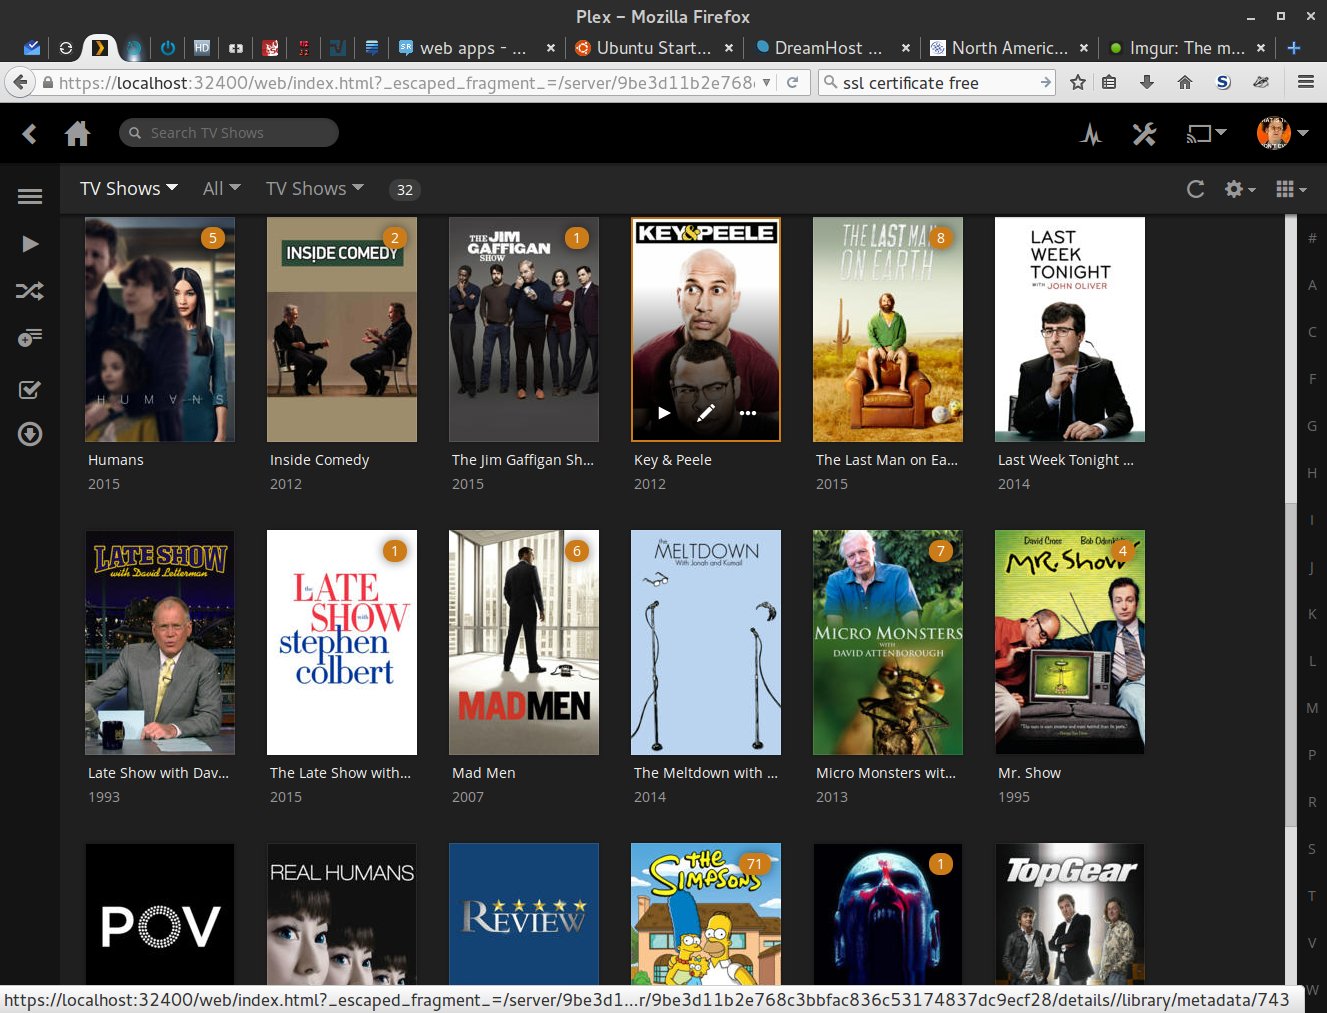Click the Firefox back button

tap(19, 83)
